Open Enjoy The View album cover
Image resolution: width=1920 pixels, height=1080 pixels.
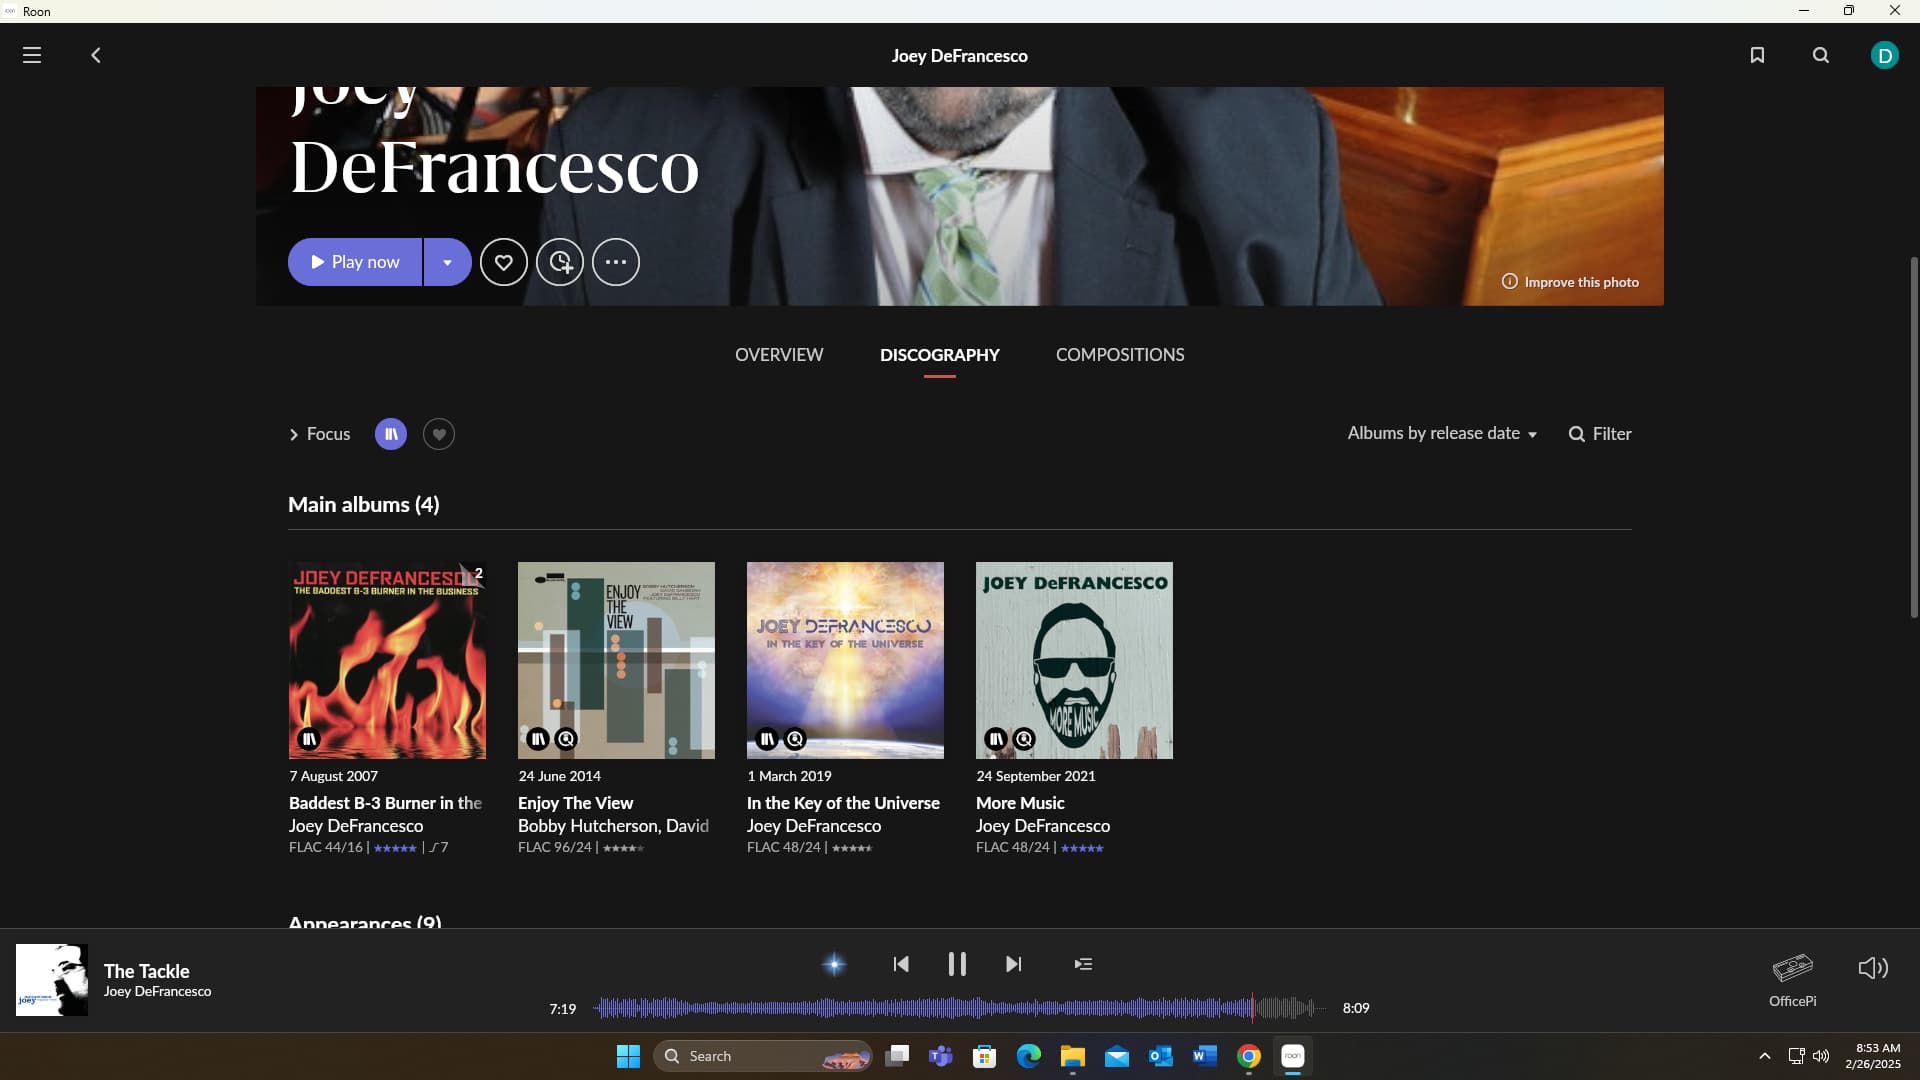(616, 660)
